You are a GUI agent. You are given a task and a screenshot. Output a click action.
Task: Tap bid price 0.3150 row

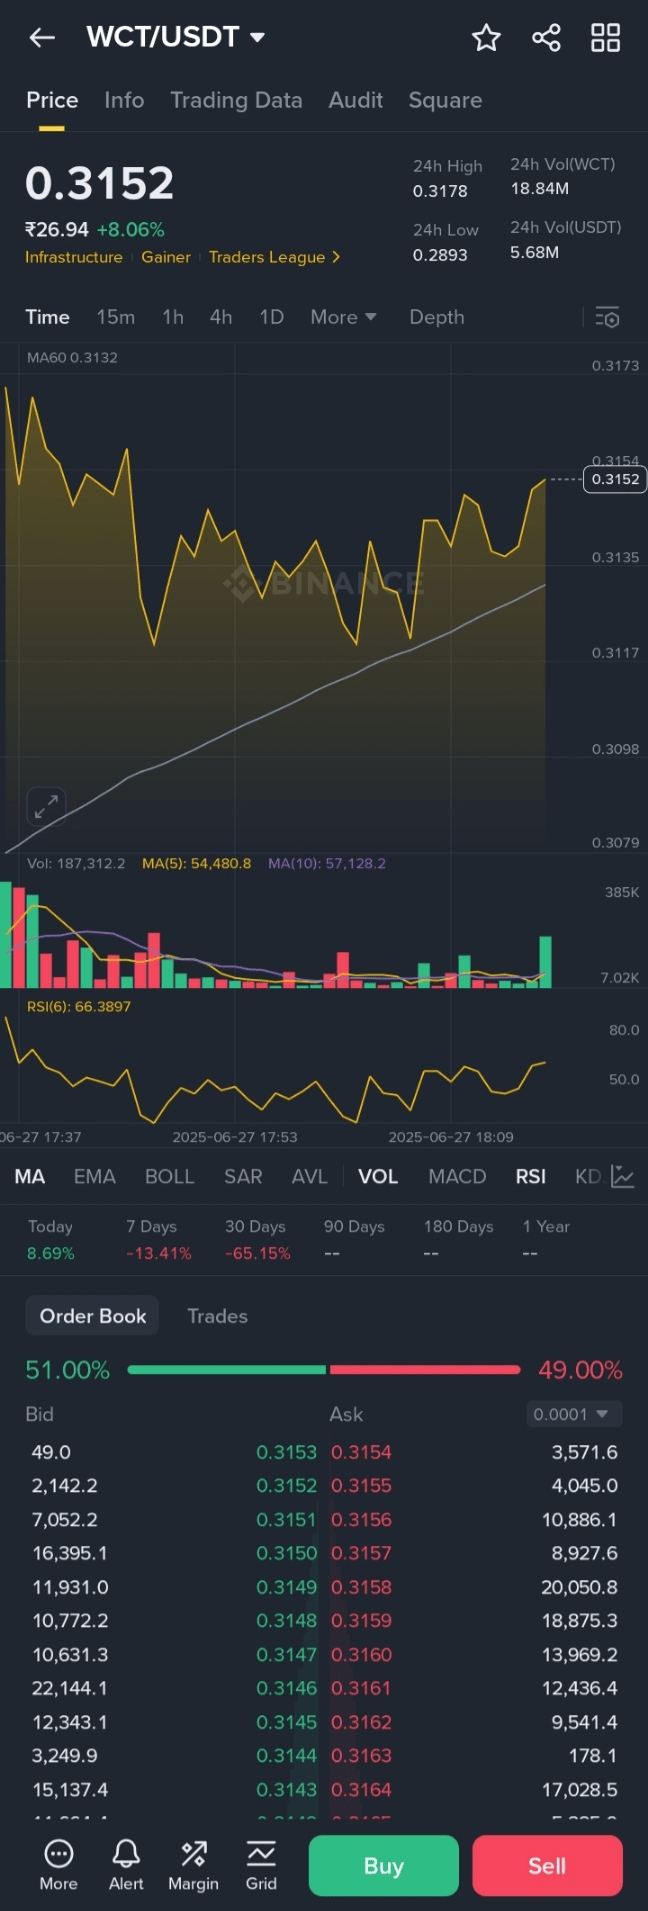tap(286, 1553)
